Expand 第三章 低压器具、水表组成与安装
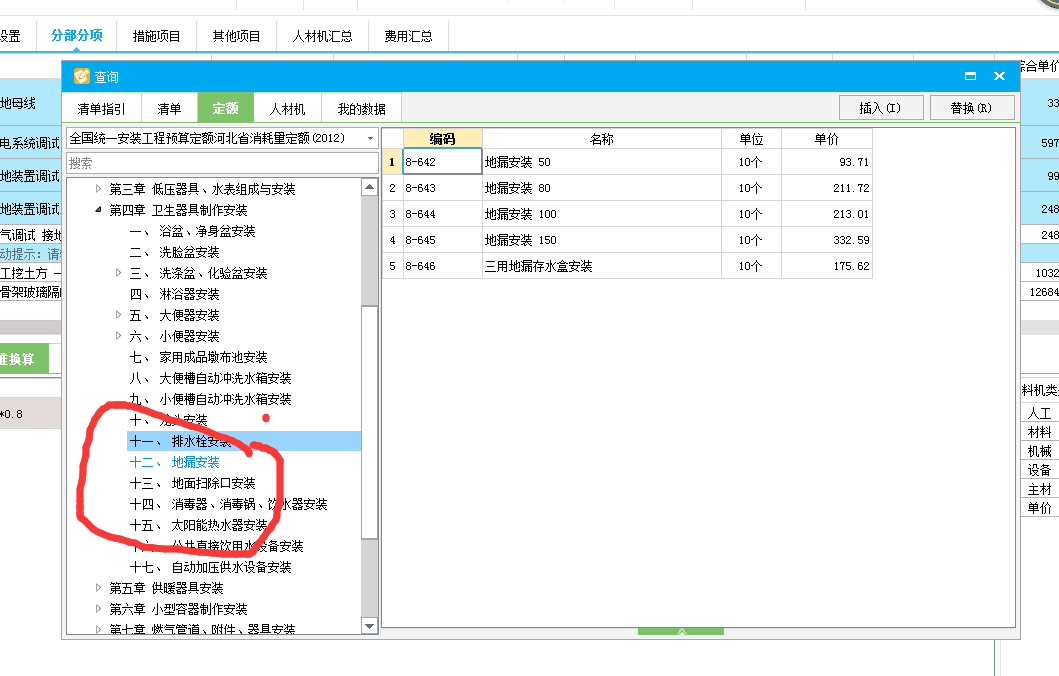The width and height of the screenshot is (1059, 676). click(99, 188)
